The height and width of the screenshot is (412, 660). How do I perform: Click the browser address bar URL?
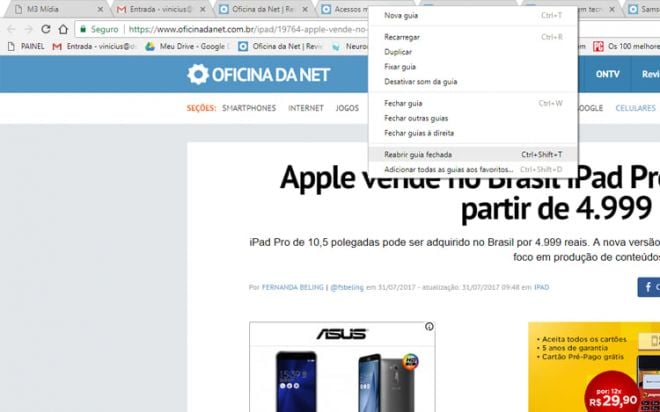248,29
